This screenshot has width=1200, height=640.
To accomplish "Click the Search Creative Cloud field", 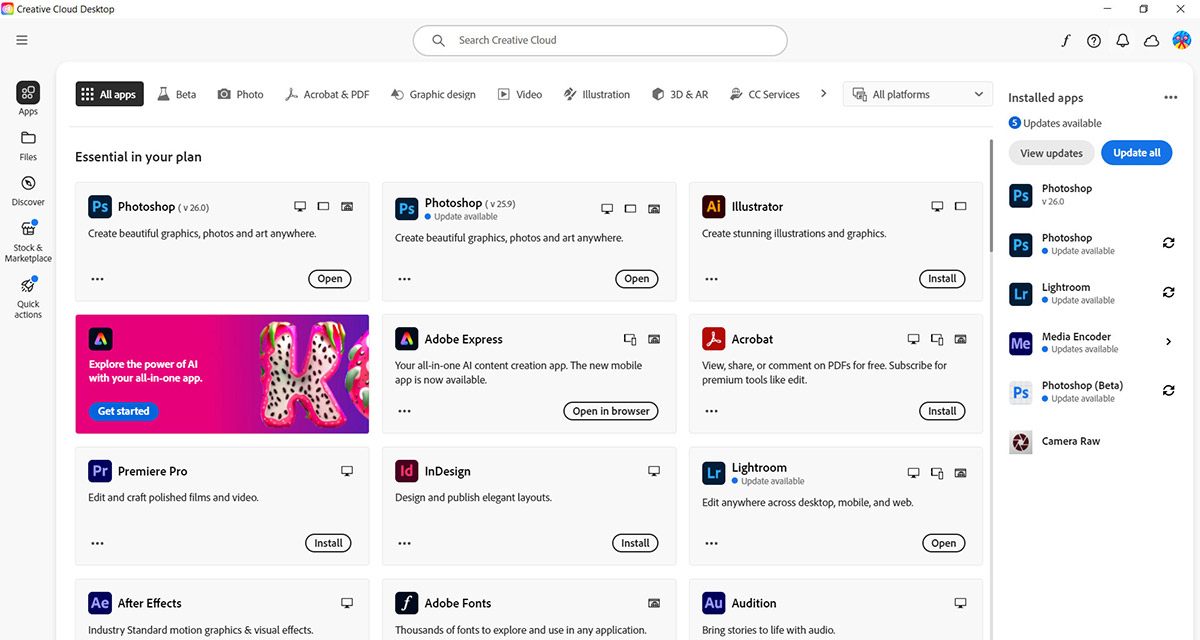I will [600, 40].
